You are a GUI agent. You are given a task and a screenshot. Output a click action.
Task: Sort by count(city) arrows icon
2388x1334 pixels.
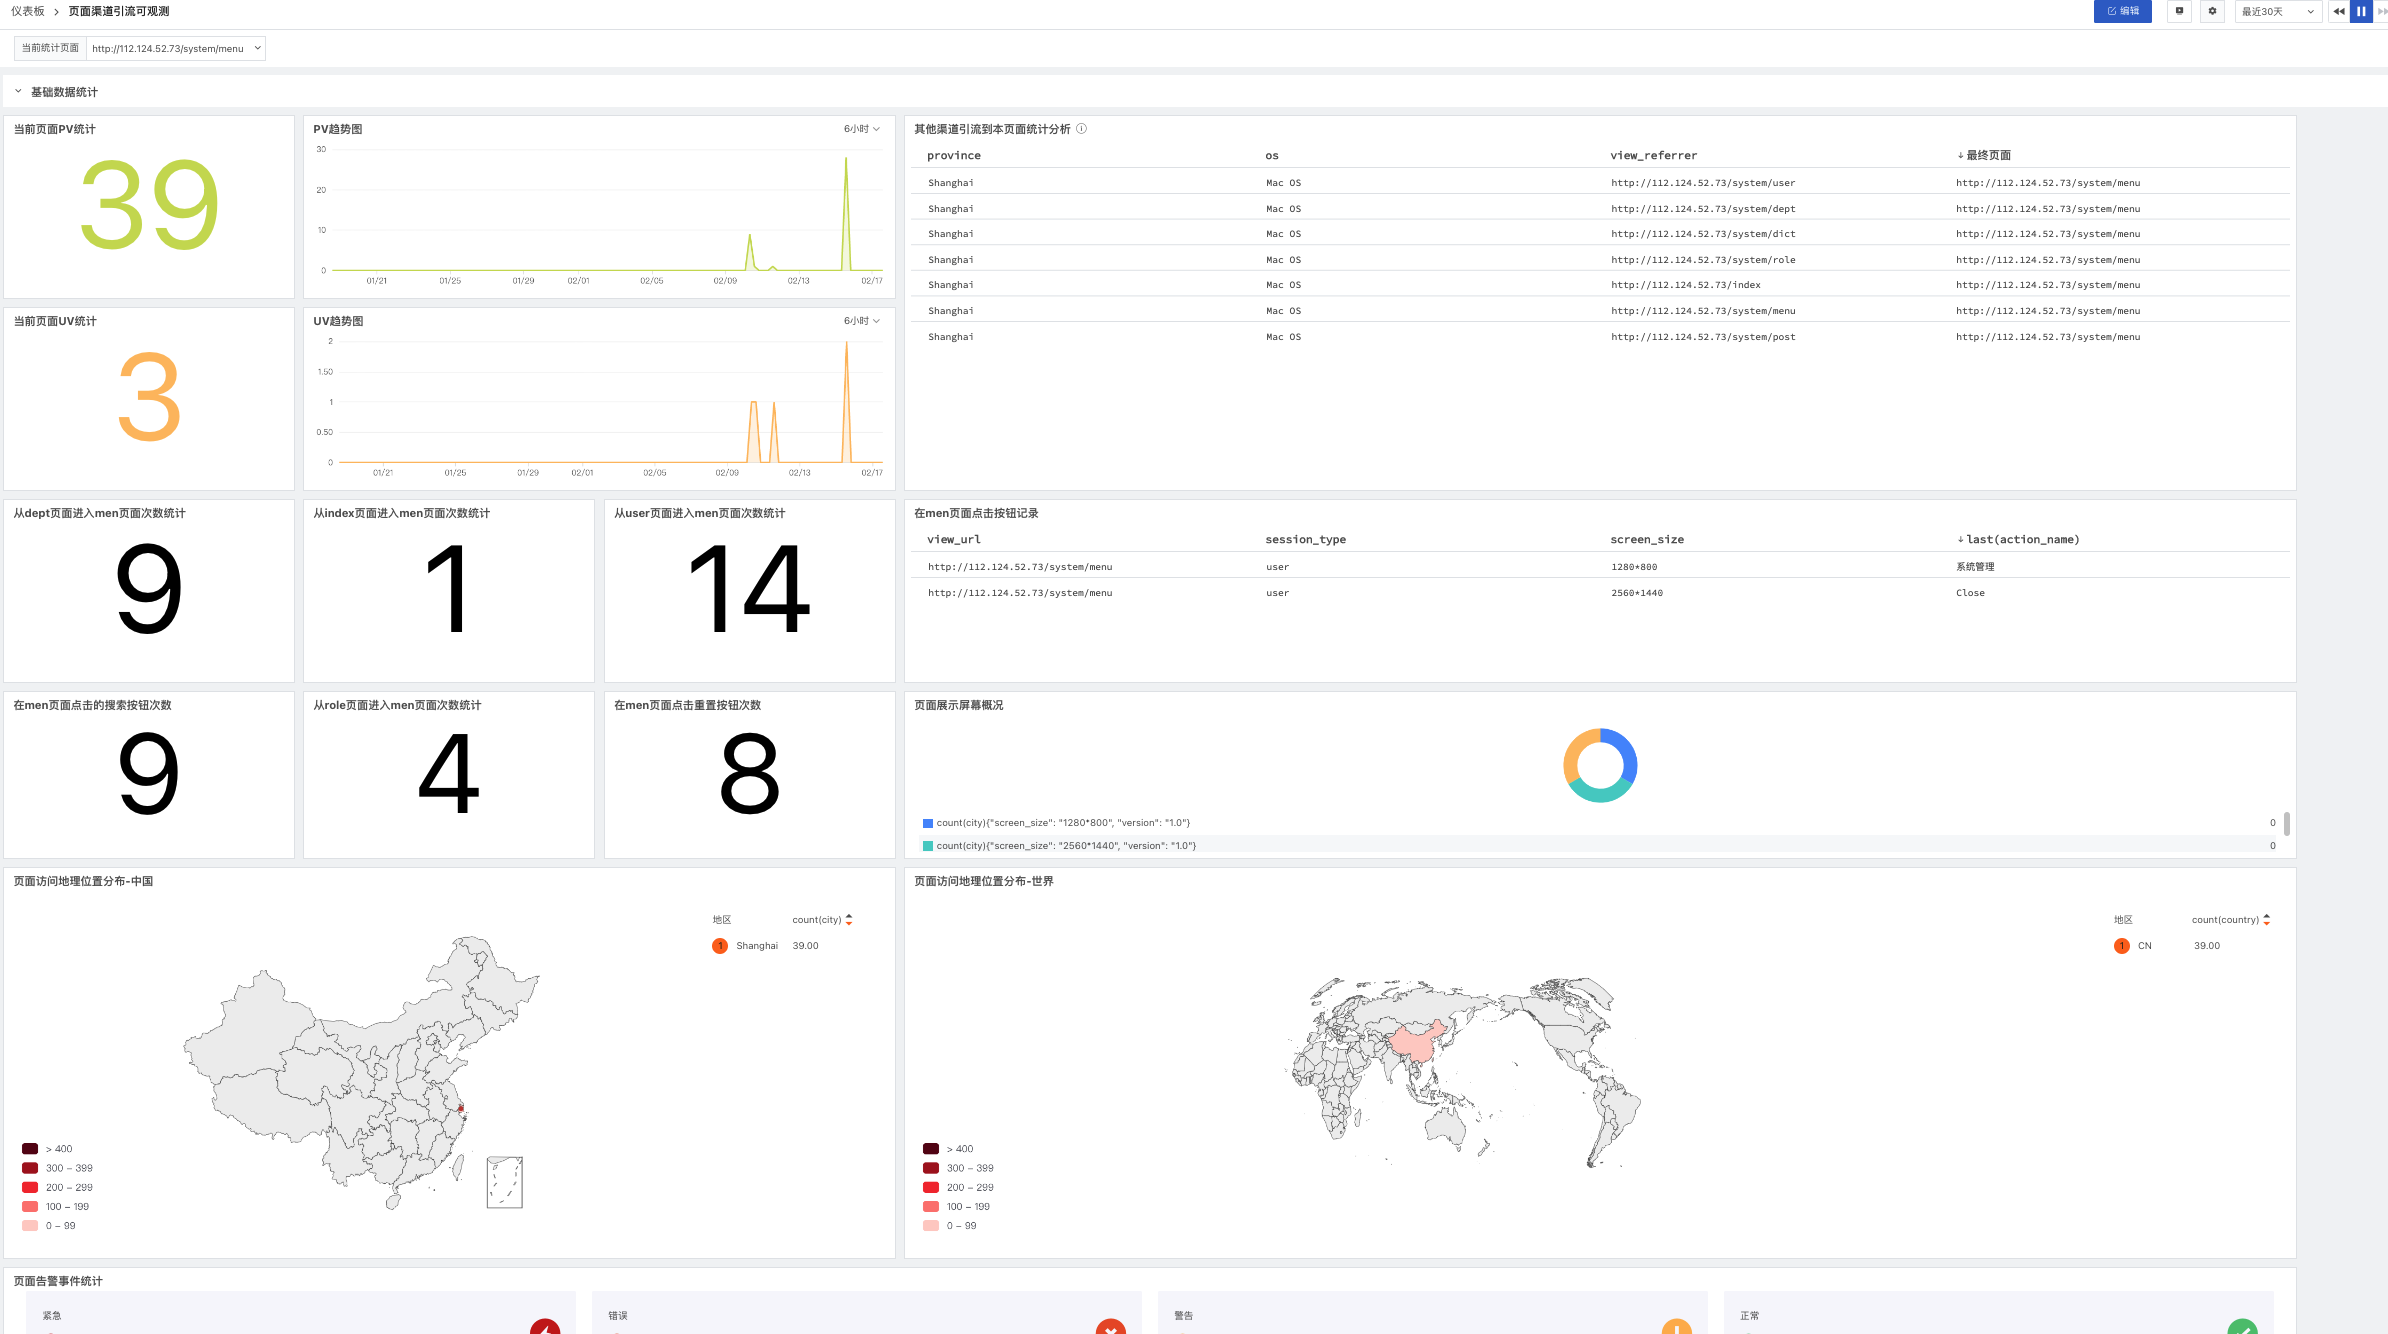849,919
